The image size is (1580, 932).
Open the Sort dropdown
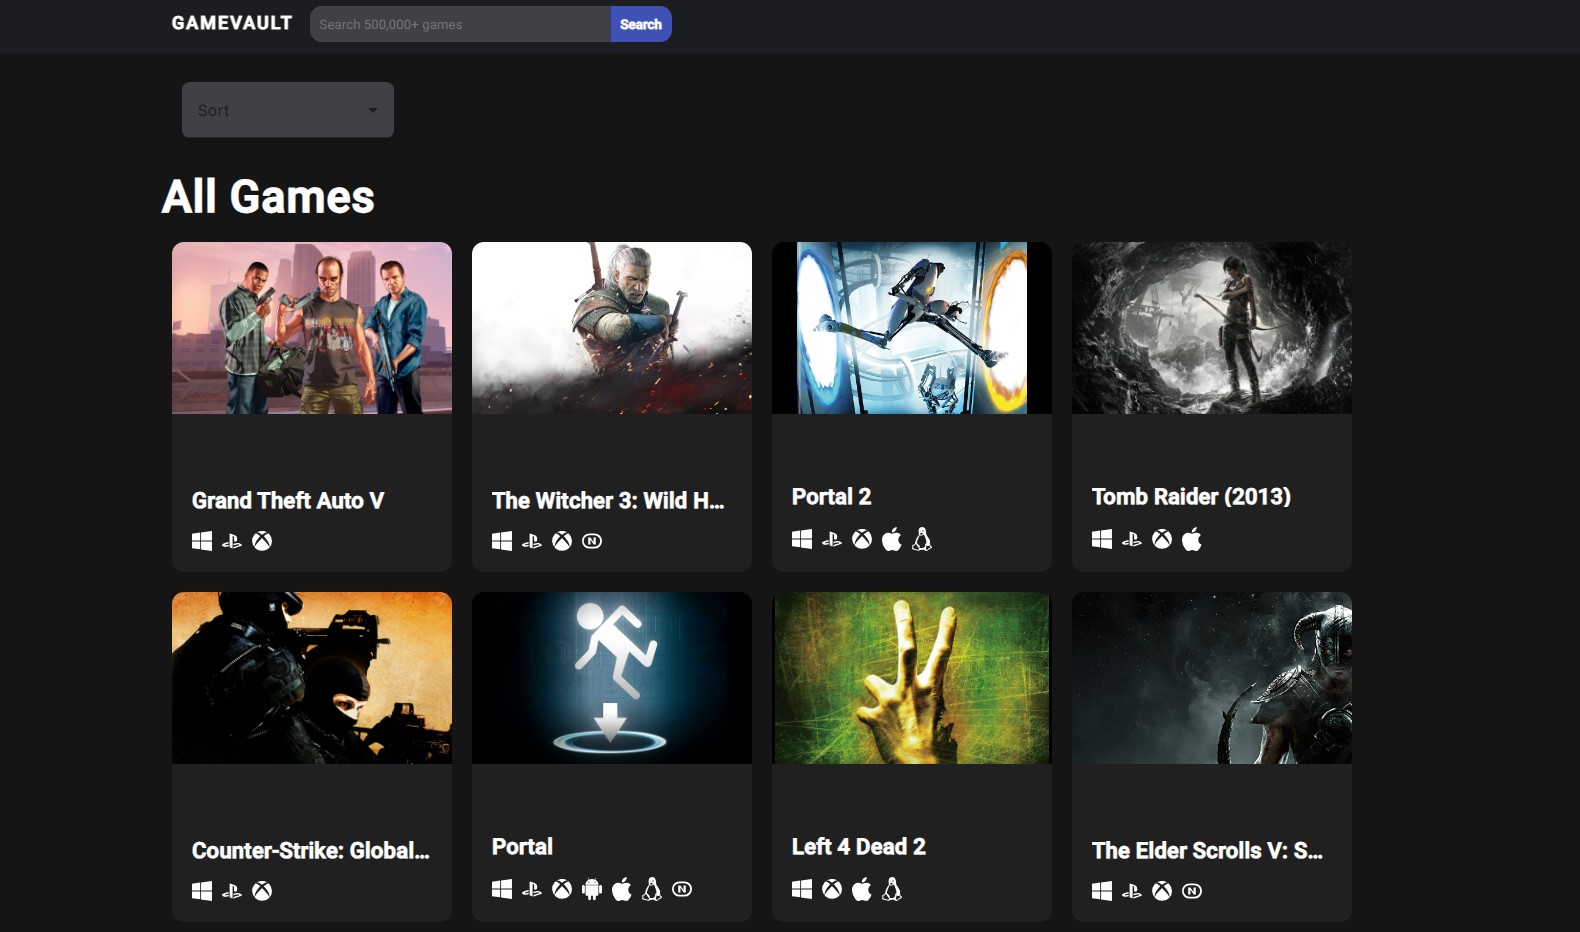(288, 110)
